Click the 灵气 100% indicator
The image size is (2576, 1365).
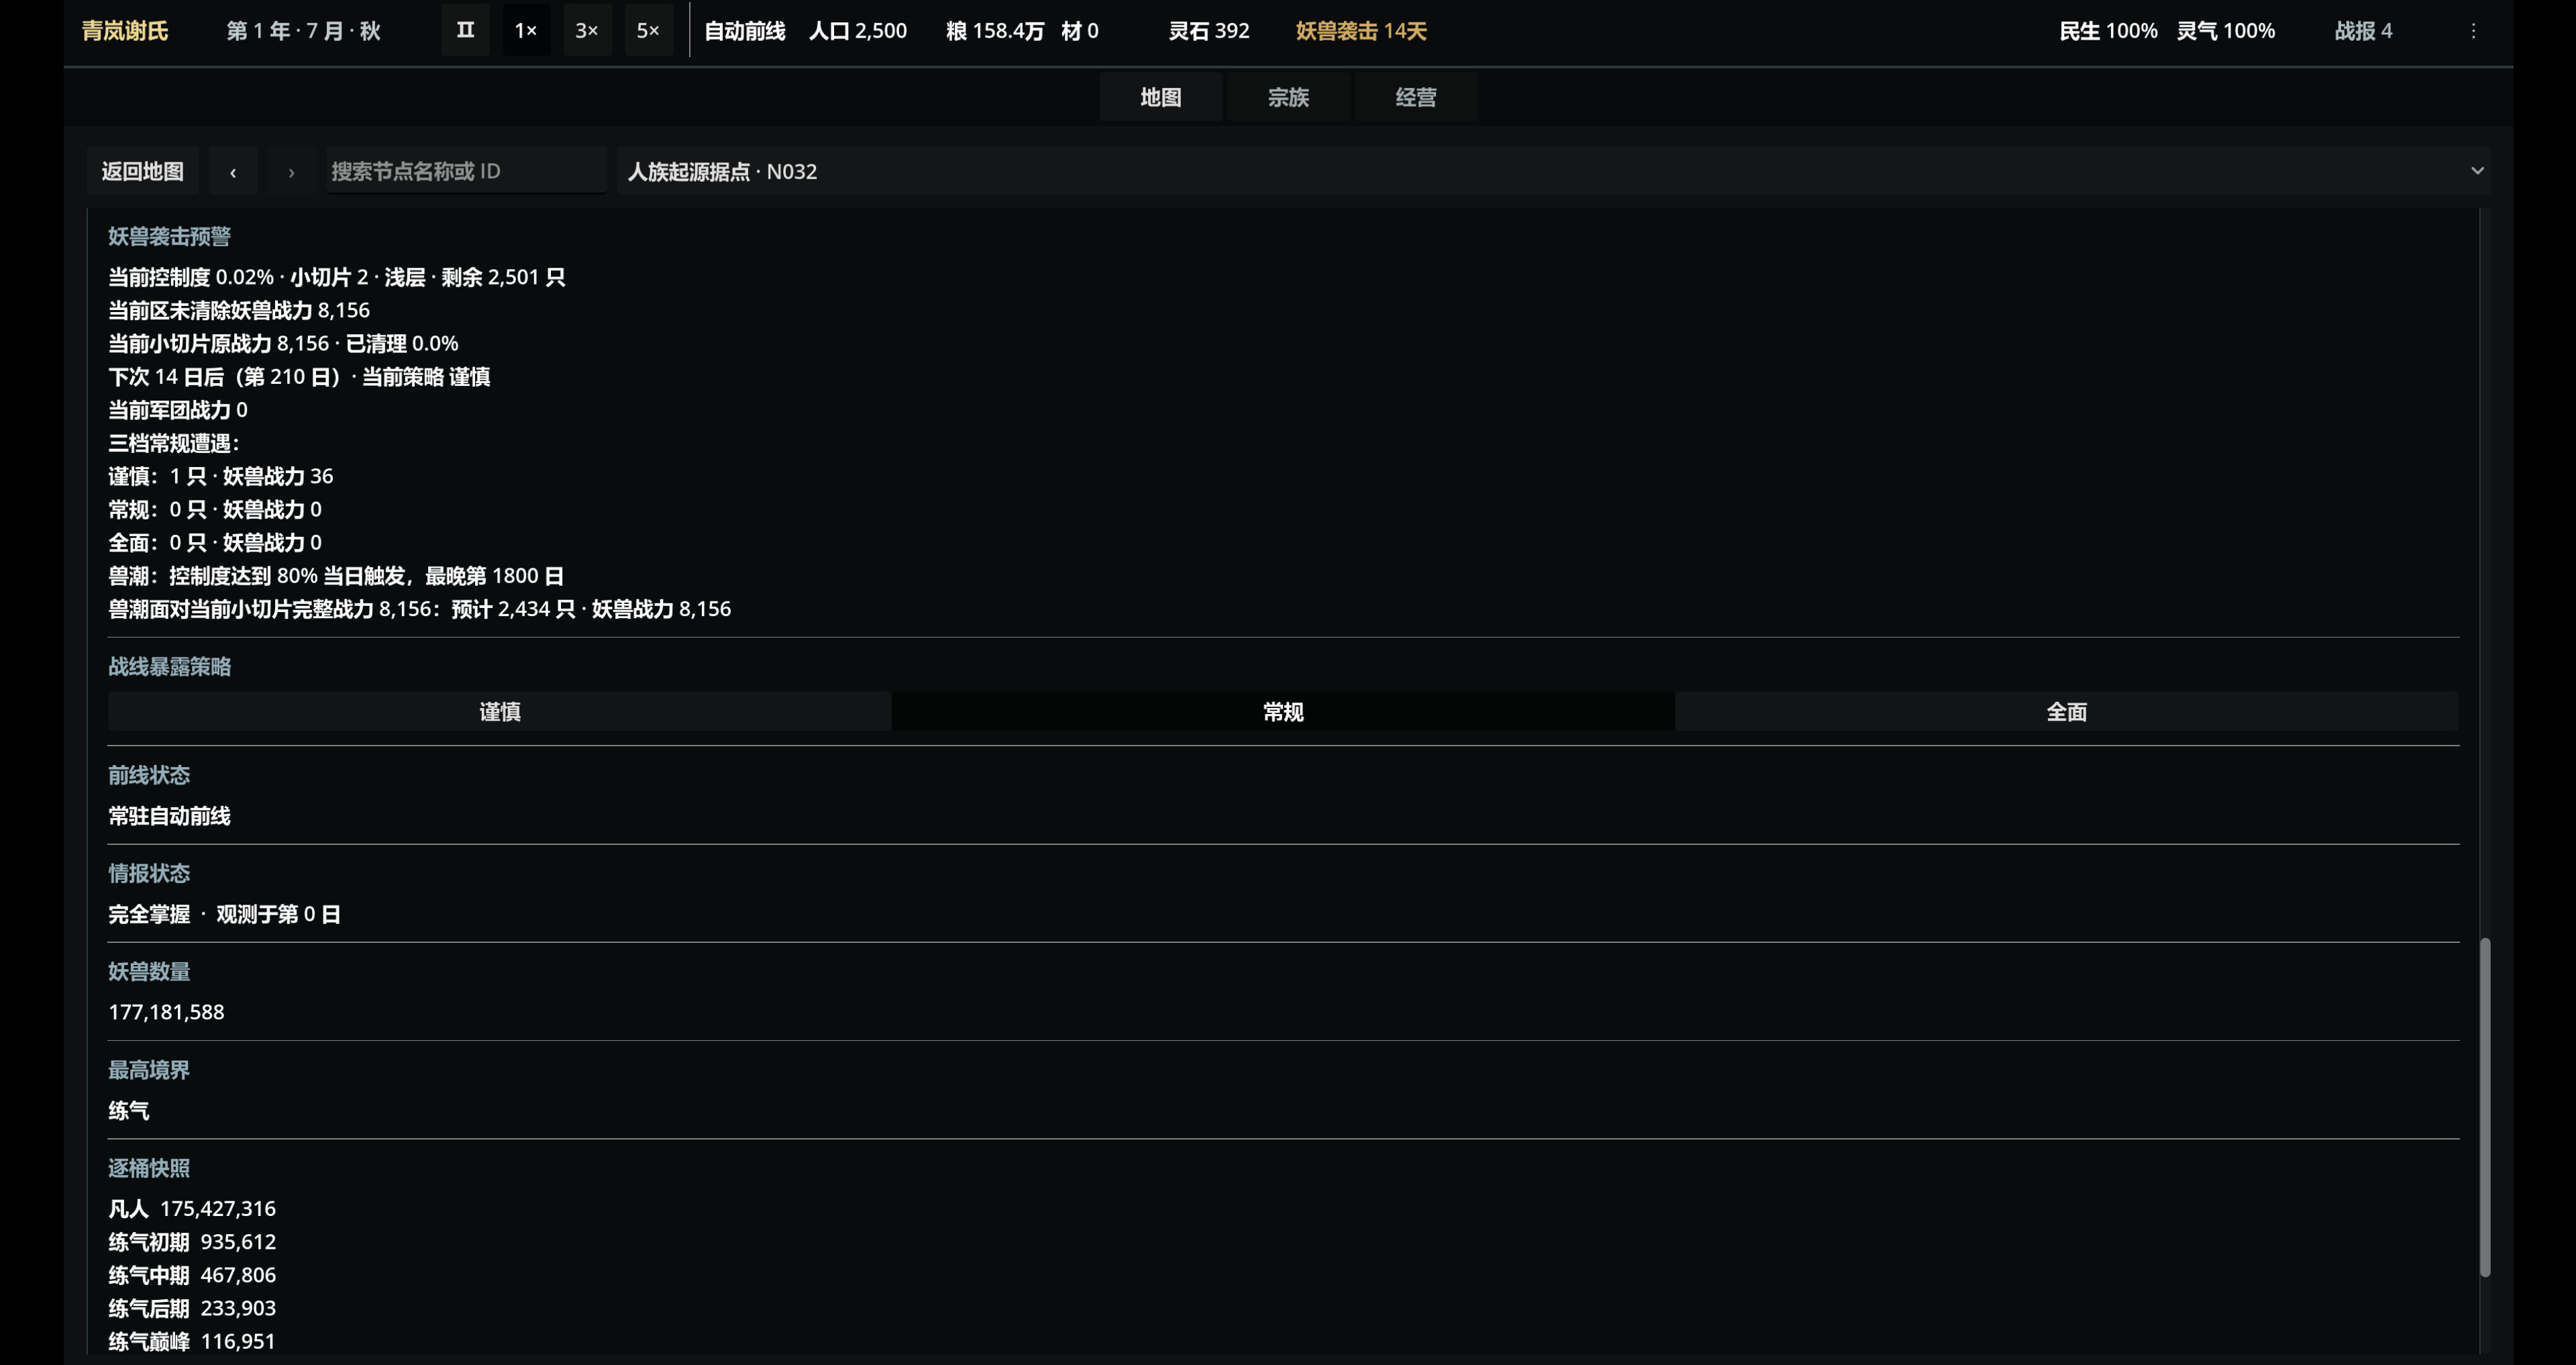2226,31
